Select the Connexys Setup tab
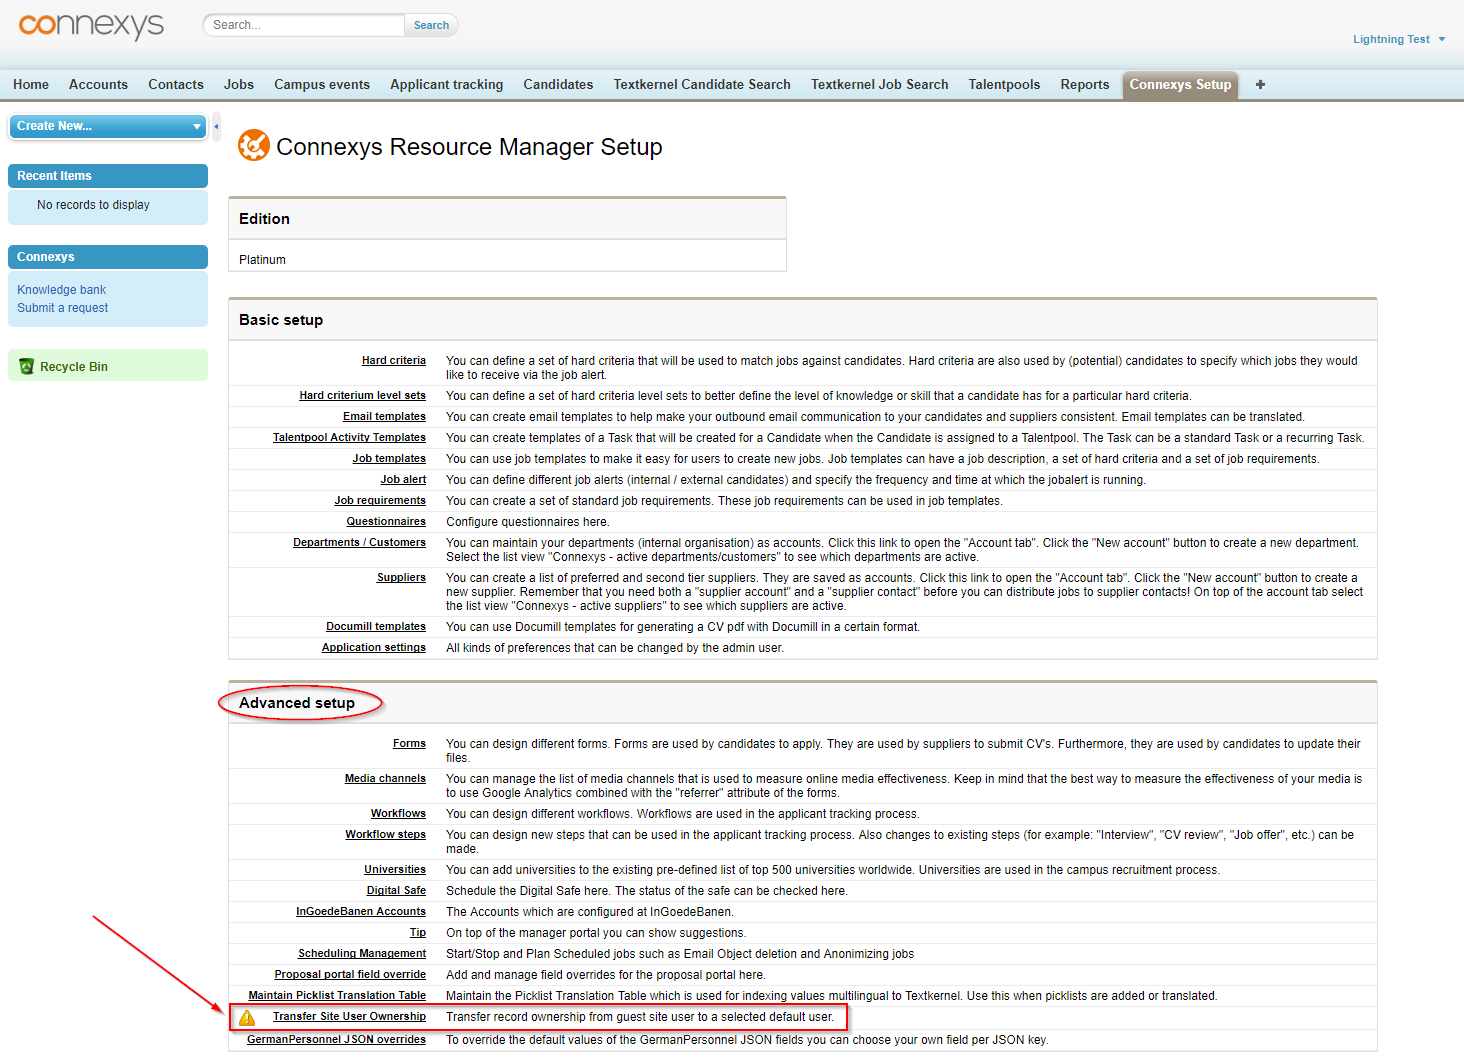1464x1063 pixels. click(1180, 85)
